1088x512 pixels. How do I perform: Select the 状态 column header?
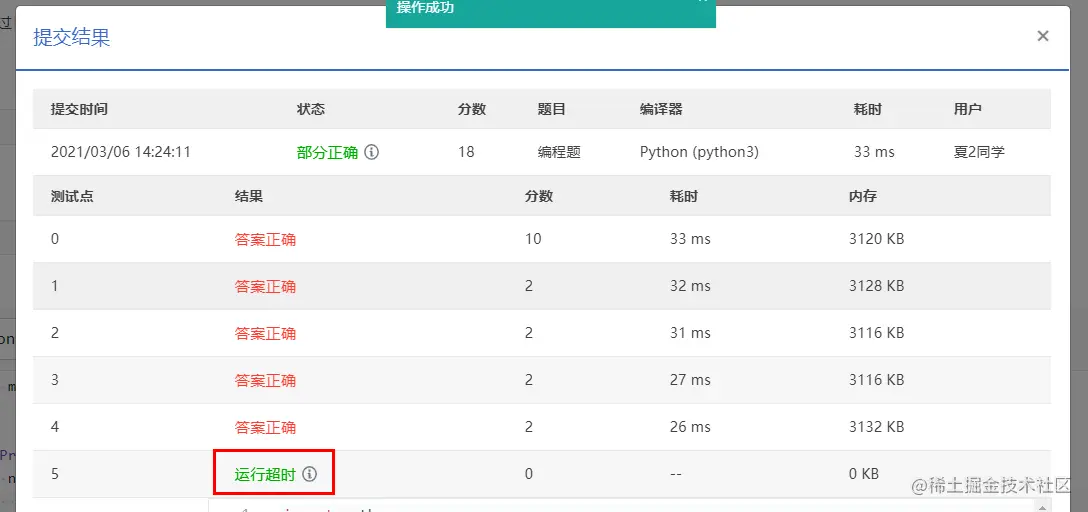pyautogui.click(x=311, y=109)
